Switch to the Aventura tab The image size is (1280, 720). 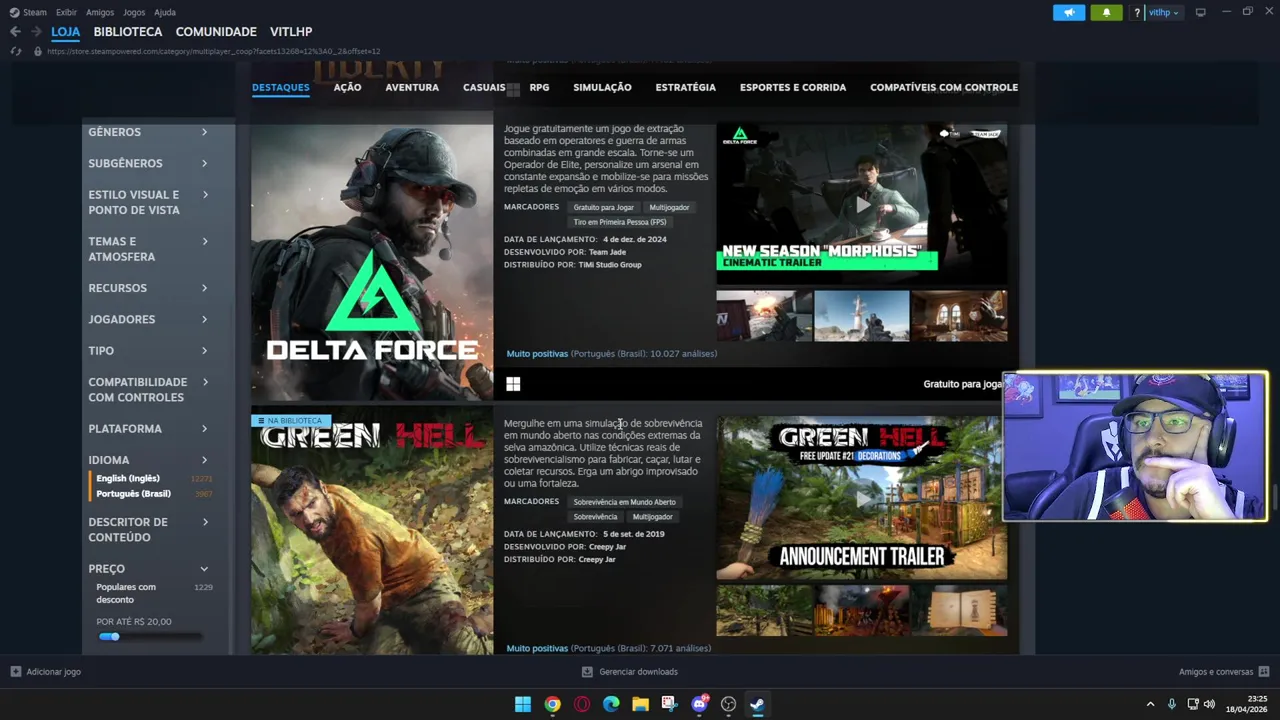point(412,87)
